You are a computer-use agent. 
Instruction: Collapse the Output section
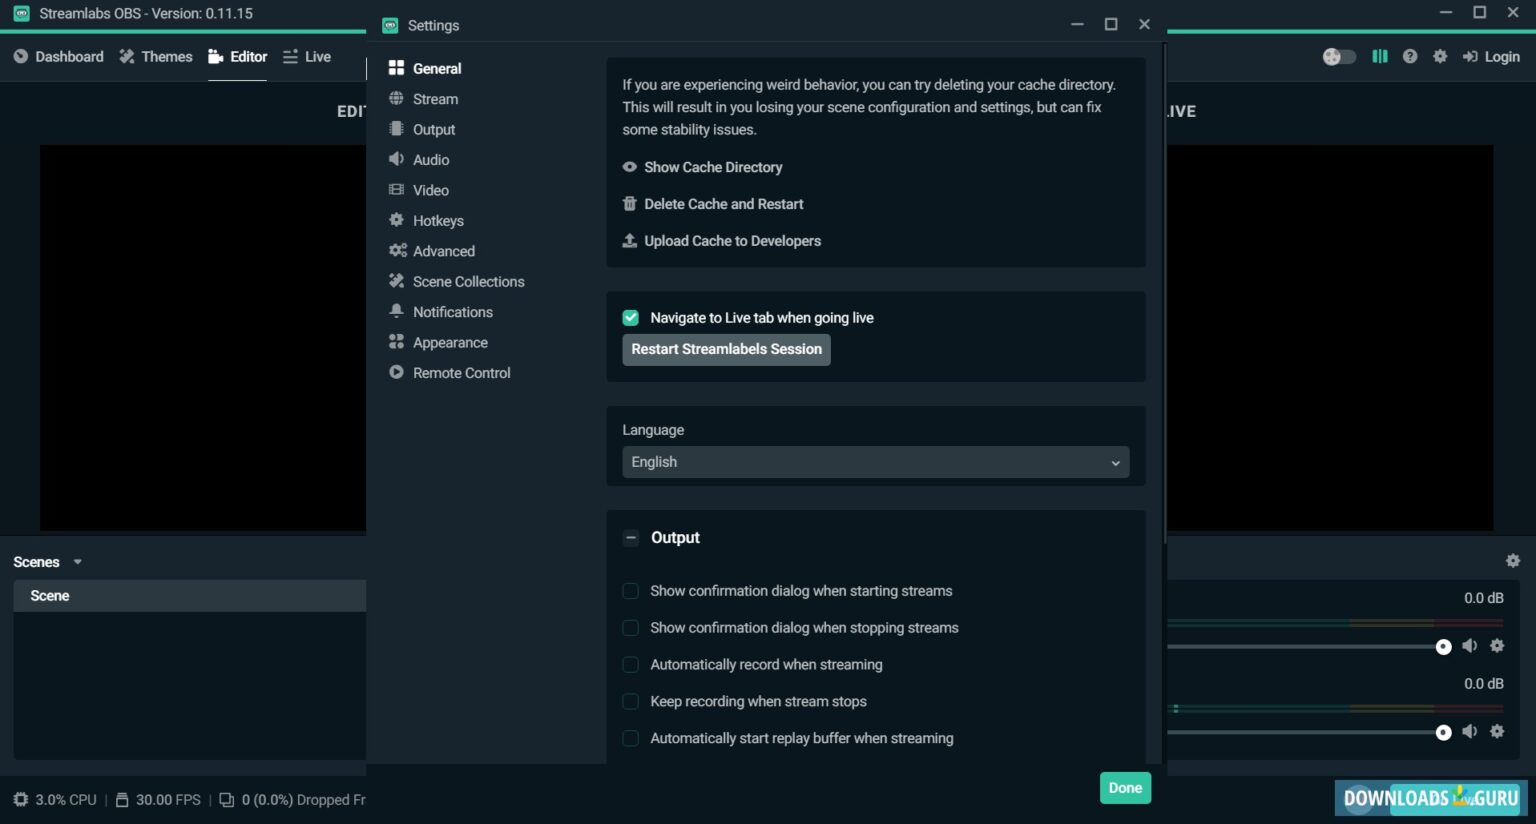tap(630, 538)
